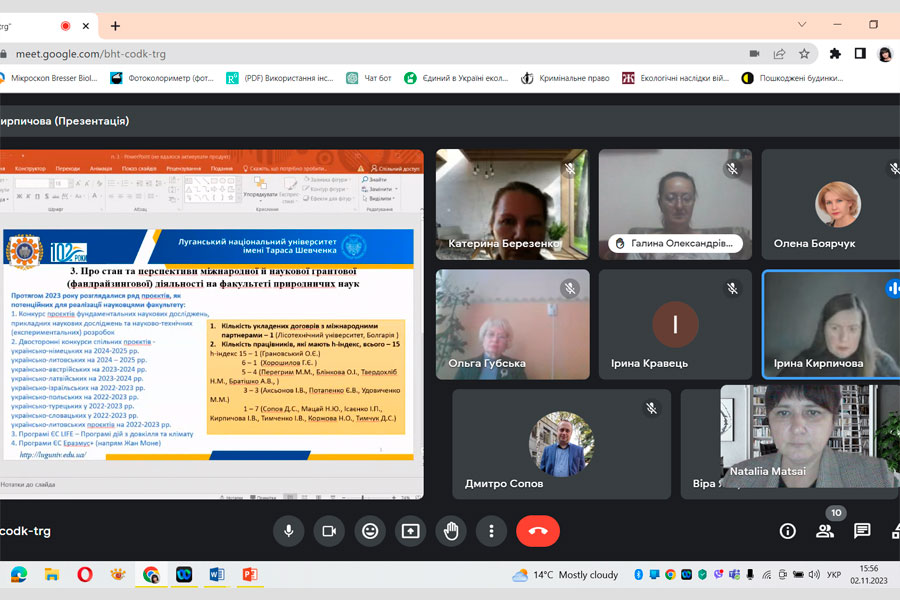The image size is (900, 600).
Task: Open the chat messages panel
Action: click(x=862, y=531)
